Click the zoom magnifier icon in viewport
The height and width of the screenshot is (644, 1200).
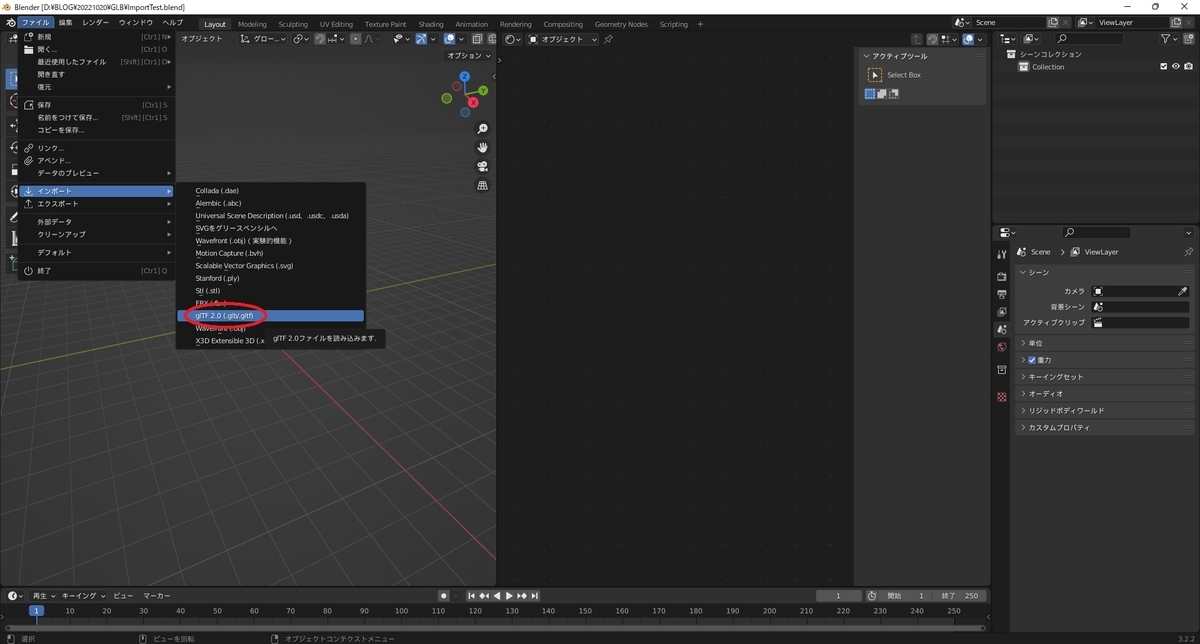(482, 129)
